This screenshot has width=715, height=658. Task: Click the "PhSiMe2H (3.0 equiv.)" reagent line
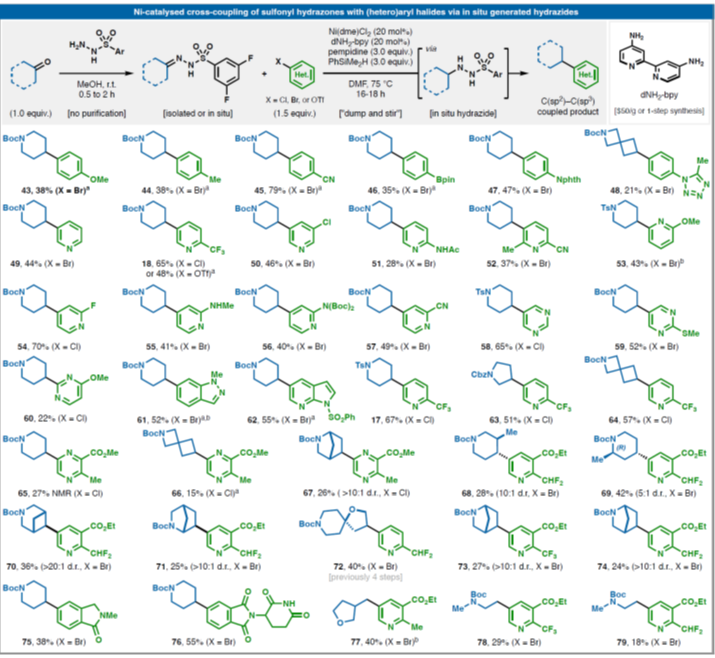(x=370, y=62)
